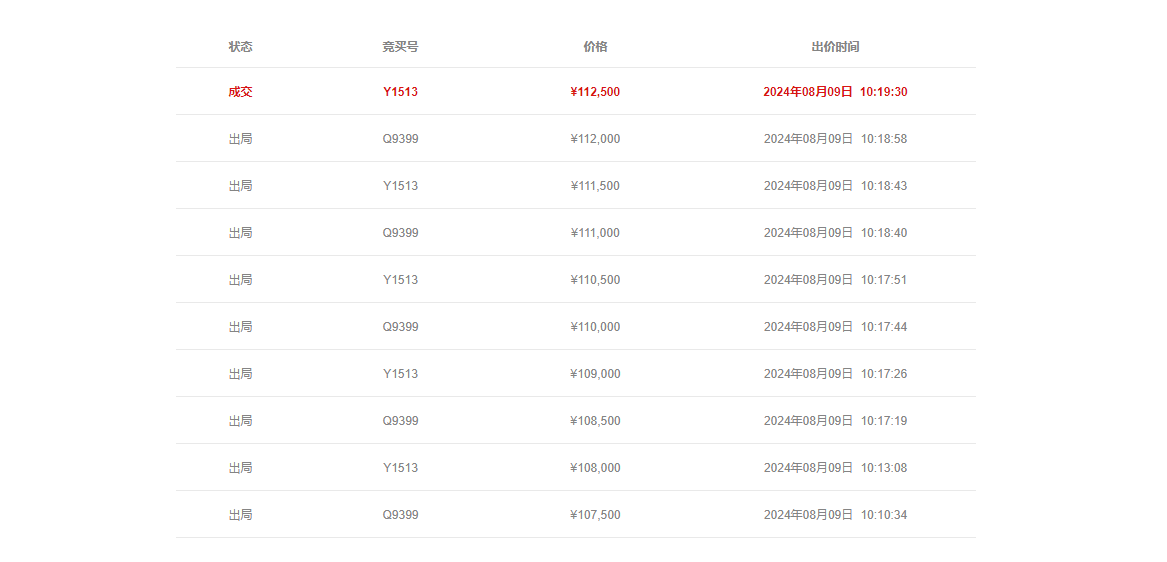Click the ¥109,000 bid price
The width and height of the screenshot is (1167, 562).
click(x=595, y=373)
